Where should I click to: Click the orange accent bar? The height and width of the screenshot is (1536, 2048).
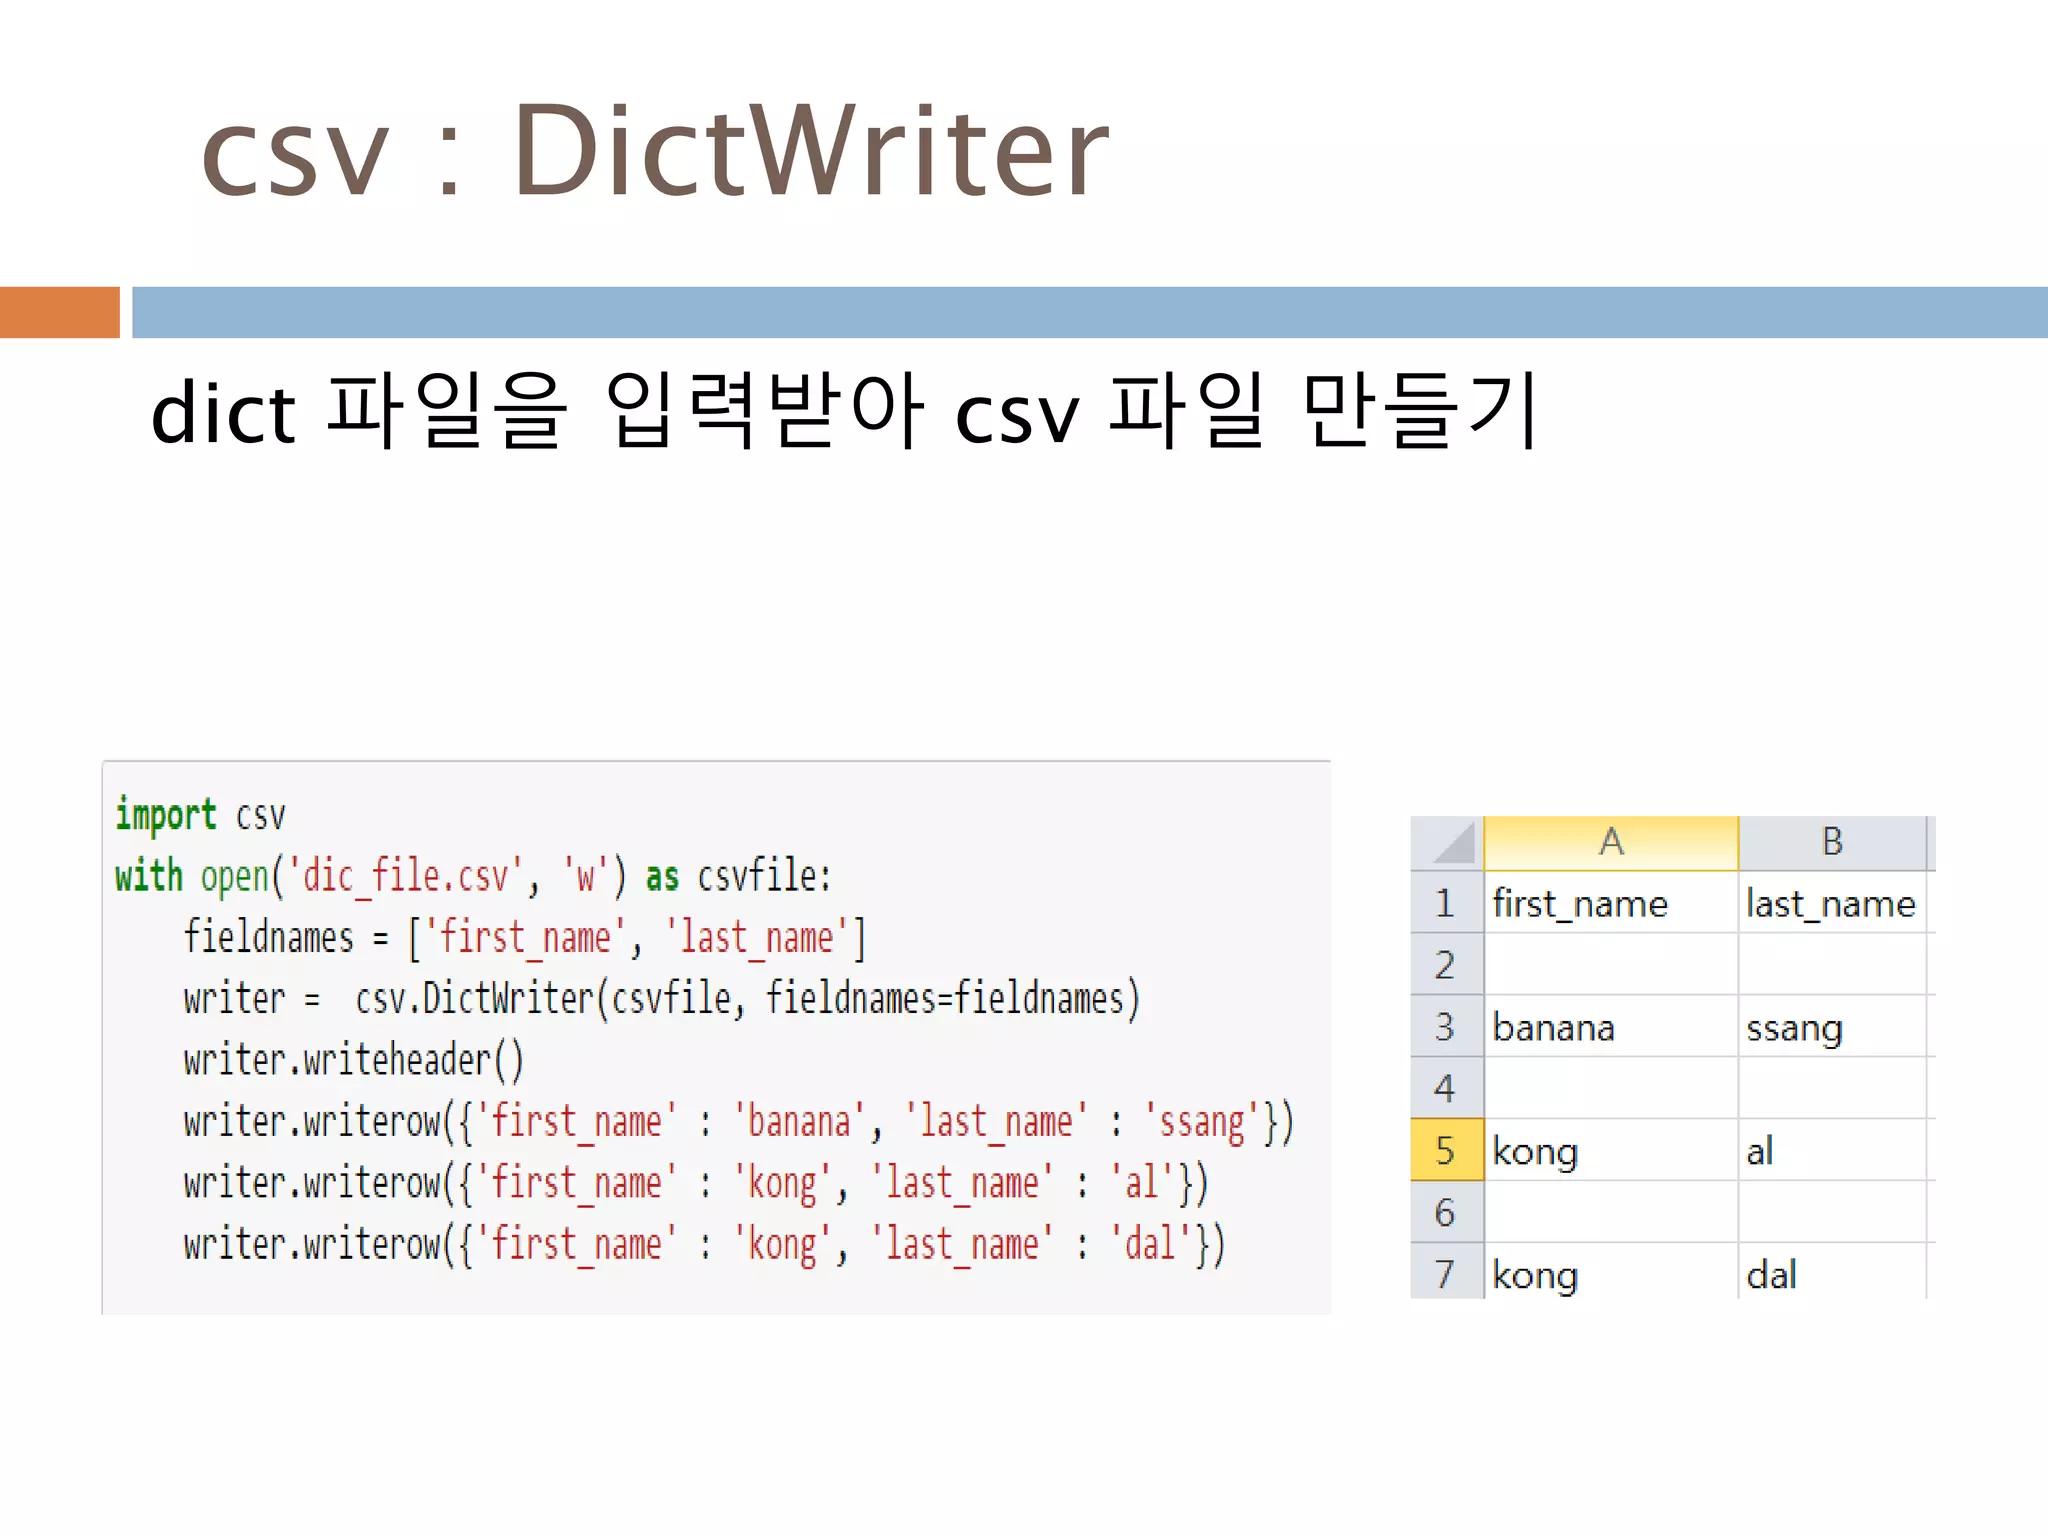pos(59,312)
